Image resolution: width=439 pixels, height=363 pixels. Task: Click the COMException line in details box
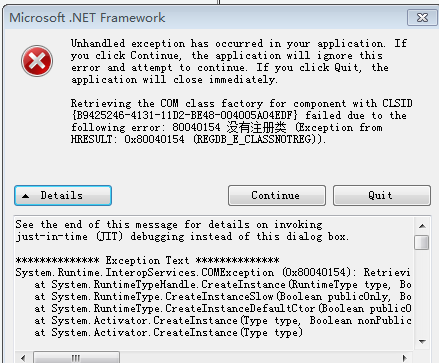coord(213,272)
